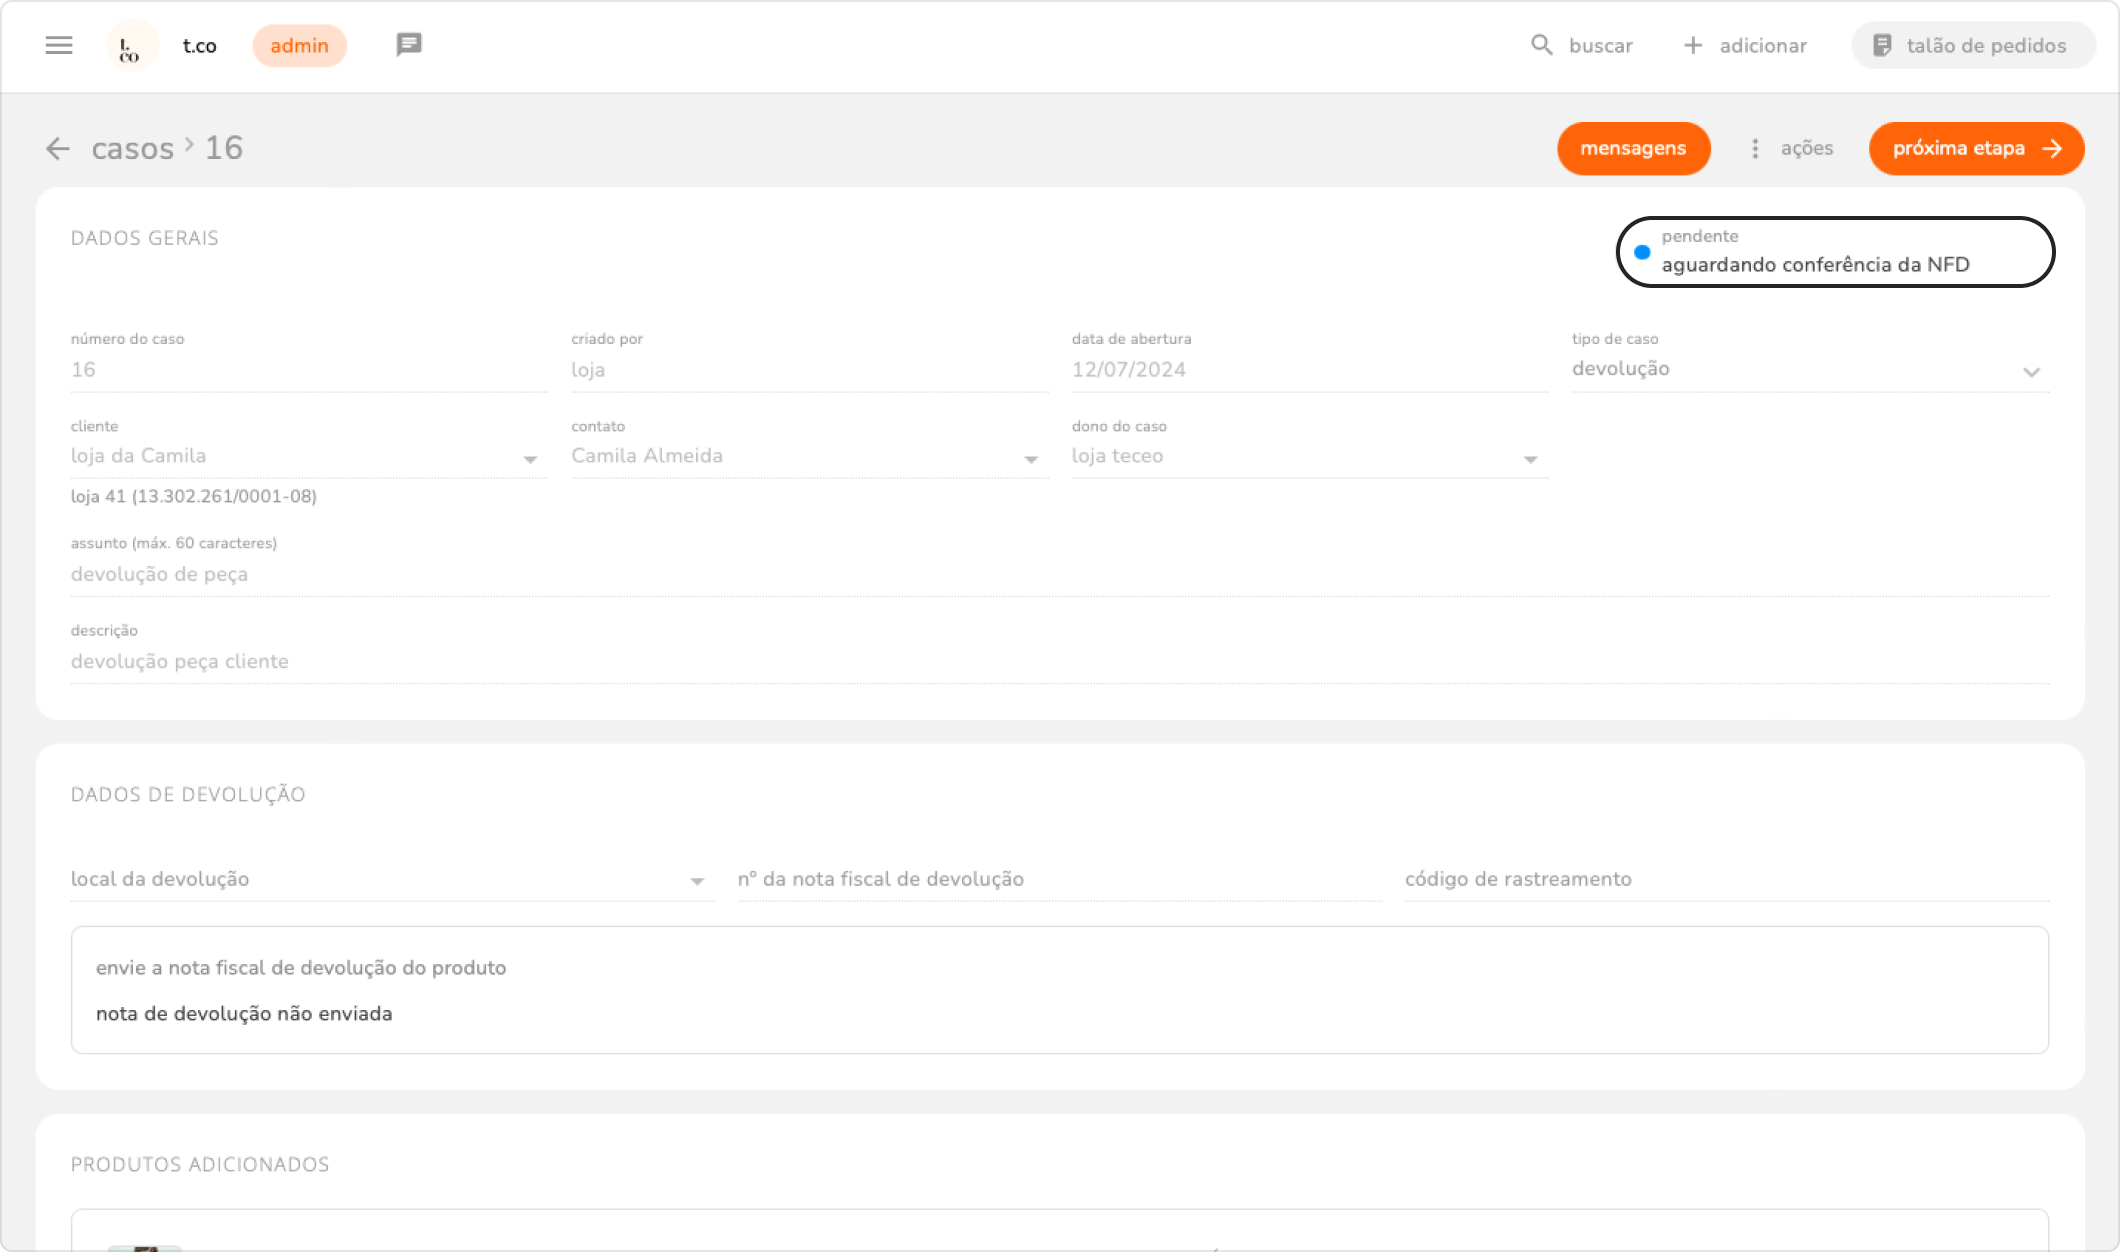Expand the local da devolução dropdown

[697, 881]
